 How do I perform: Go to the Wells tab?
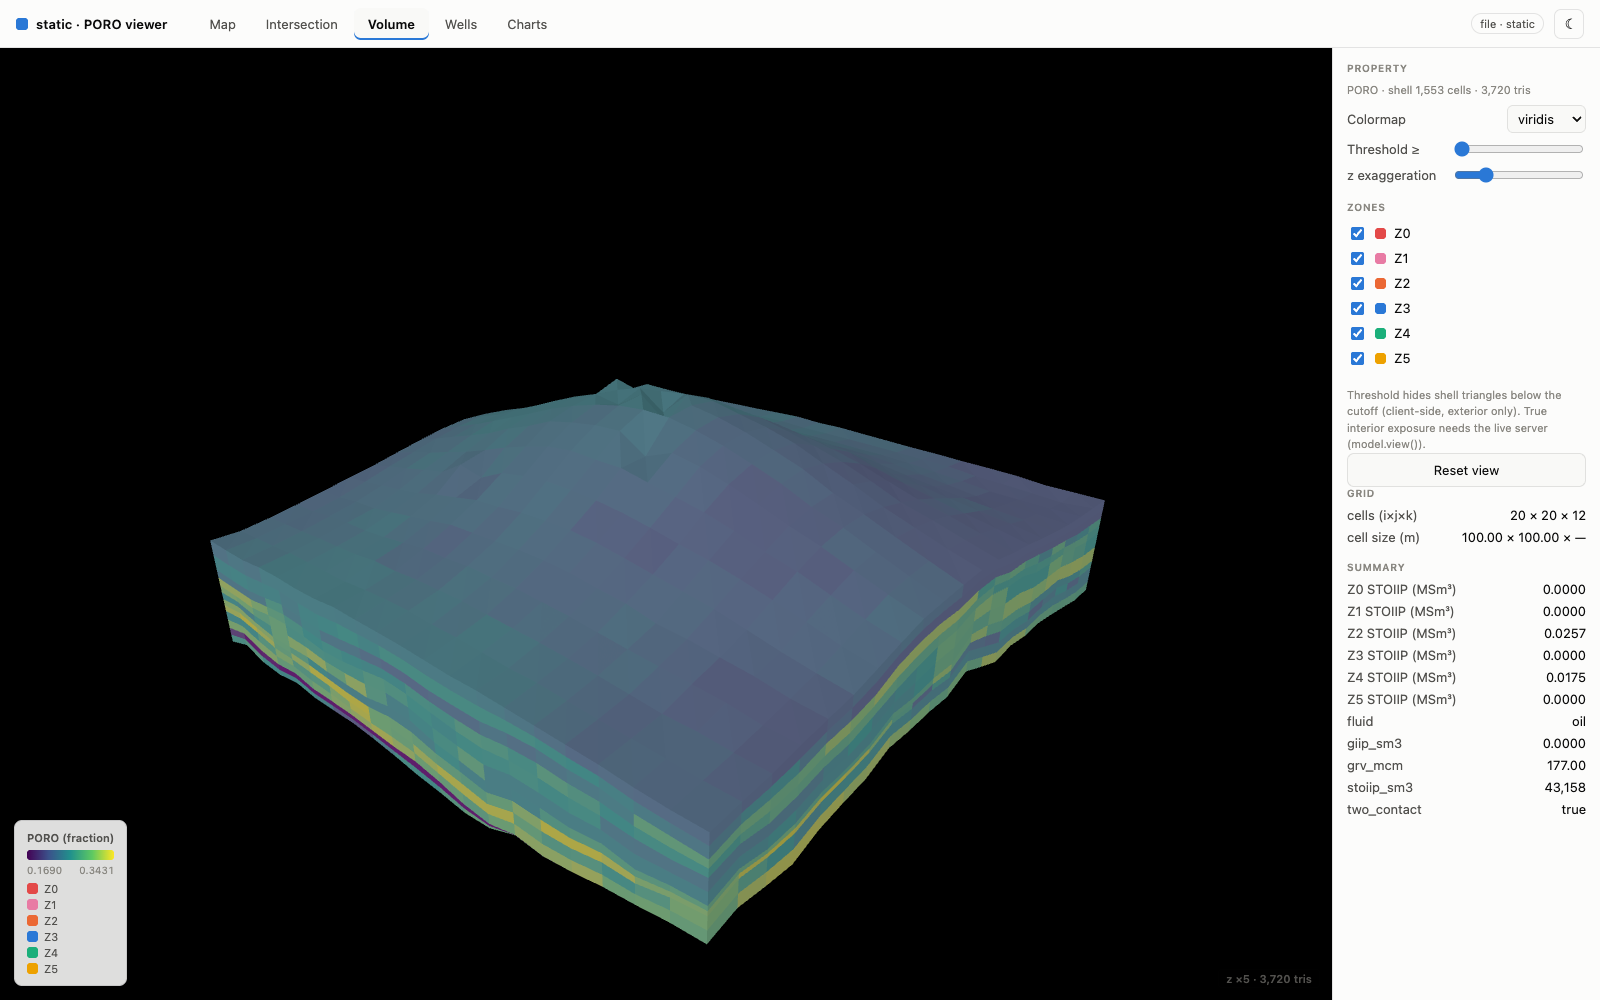click(460, 24)
